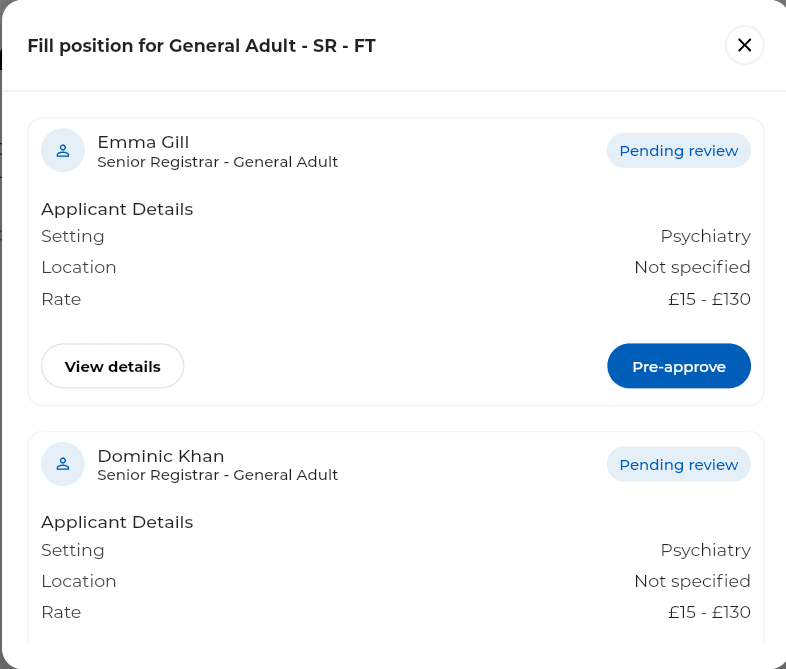The height and width of the screenshot is (669, 786).
Task: Click Dominic Khan's Psychiatry setting value
Action: pos(705,550)
